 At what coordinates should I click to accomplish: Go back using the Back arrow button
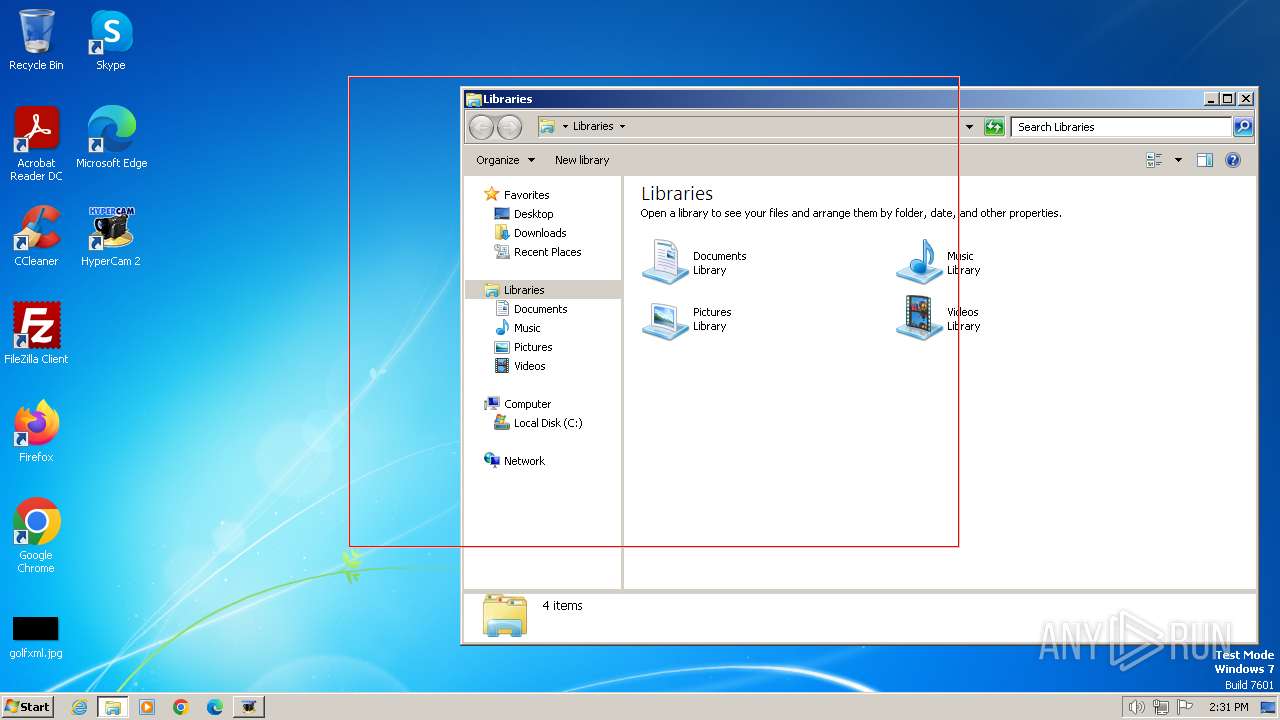coord(481,127)
